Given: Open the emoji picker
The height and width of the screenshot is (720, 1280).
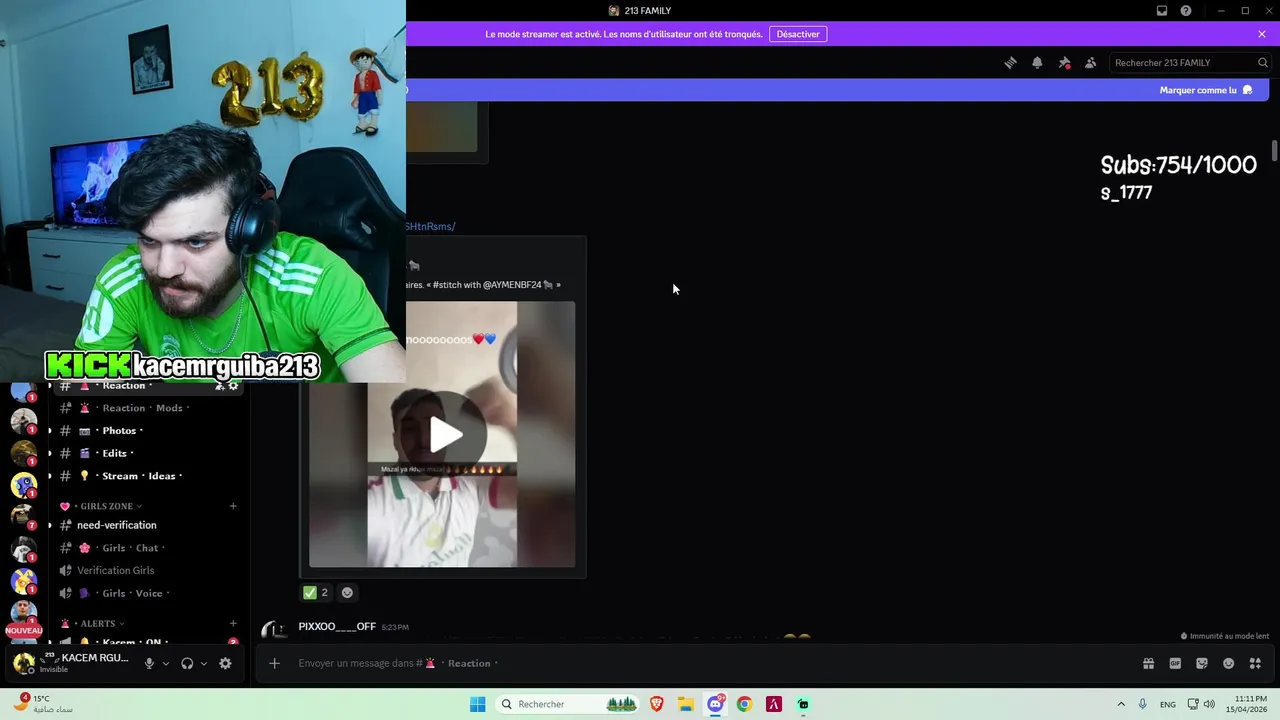Looking at the screenshot, I should pos(1228,663).
